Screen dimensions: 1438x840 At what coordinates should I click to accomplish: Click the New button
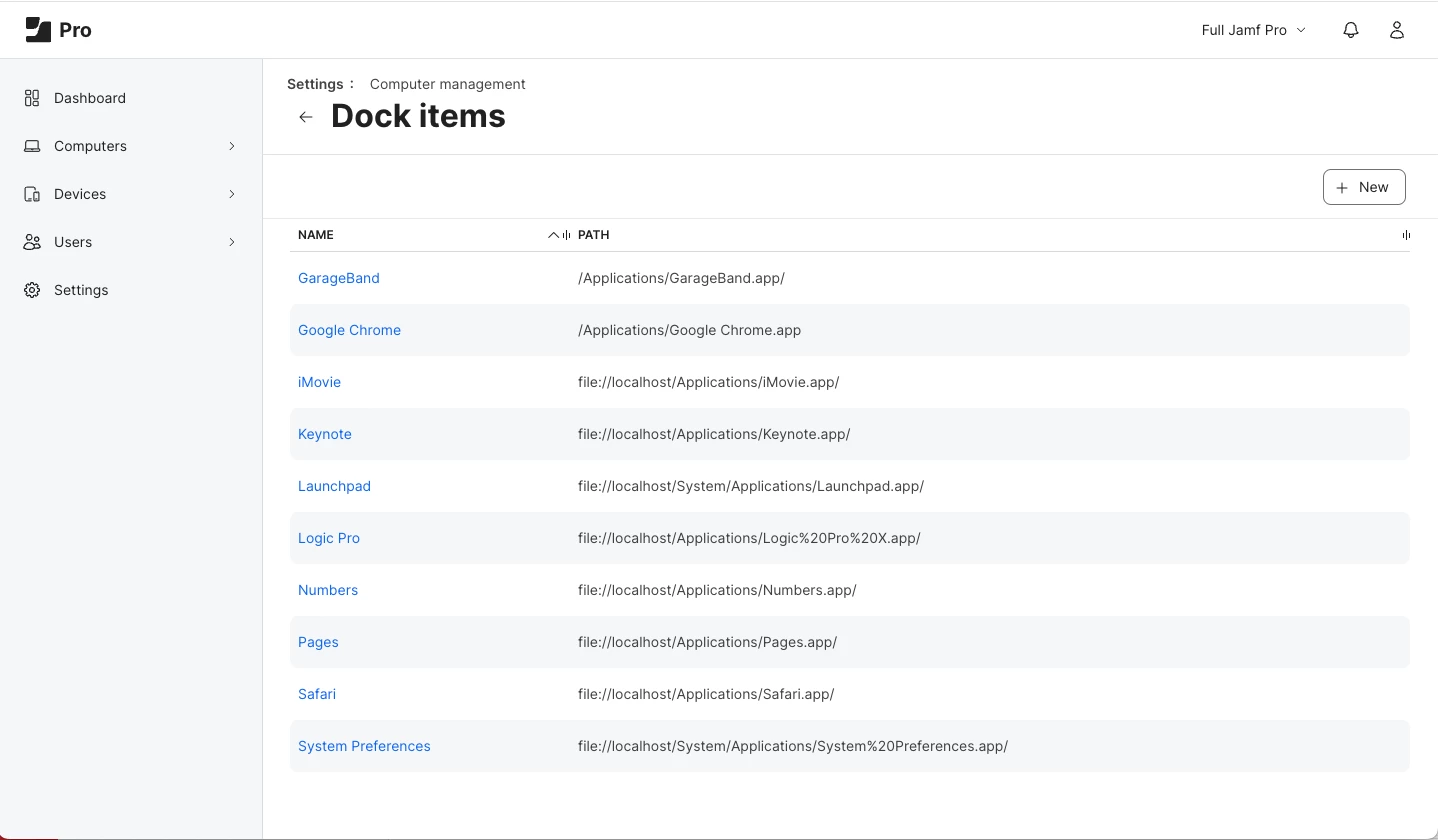(x=1364, y=187)
